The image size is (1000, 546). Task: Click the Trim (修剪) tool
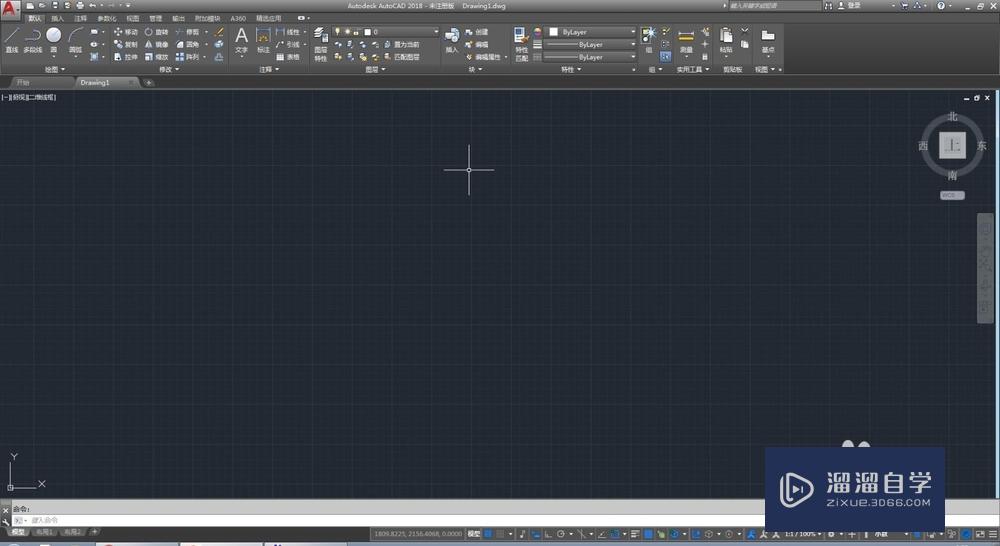tap(188, 32)
